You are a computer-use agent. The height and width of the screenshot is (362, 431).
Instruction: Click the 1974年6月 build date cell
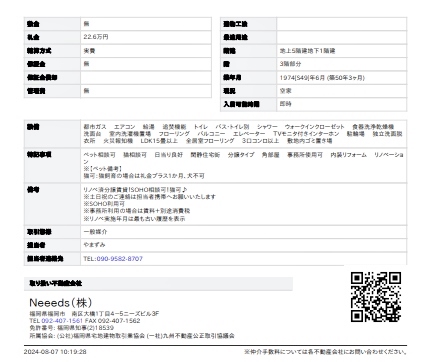click(x=342, y=78)
